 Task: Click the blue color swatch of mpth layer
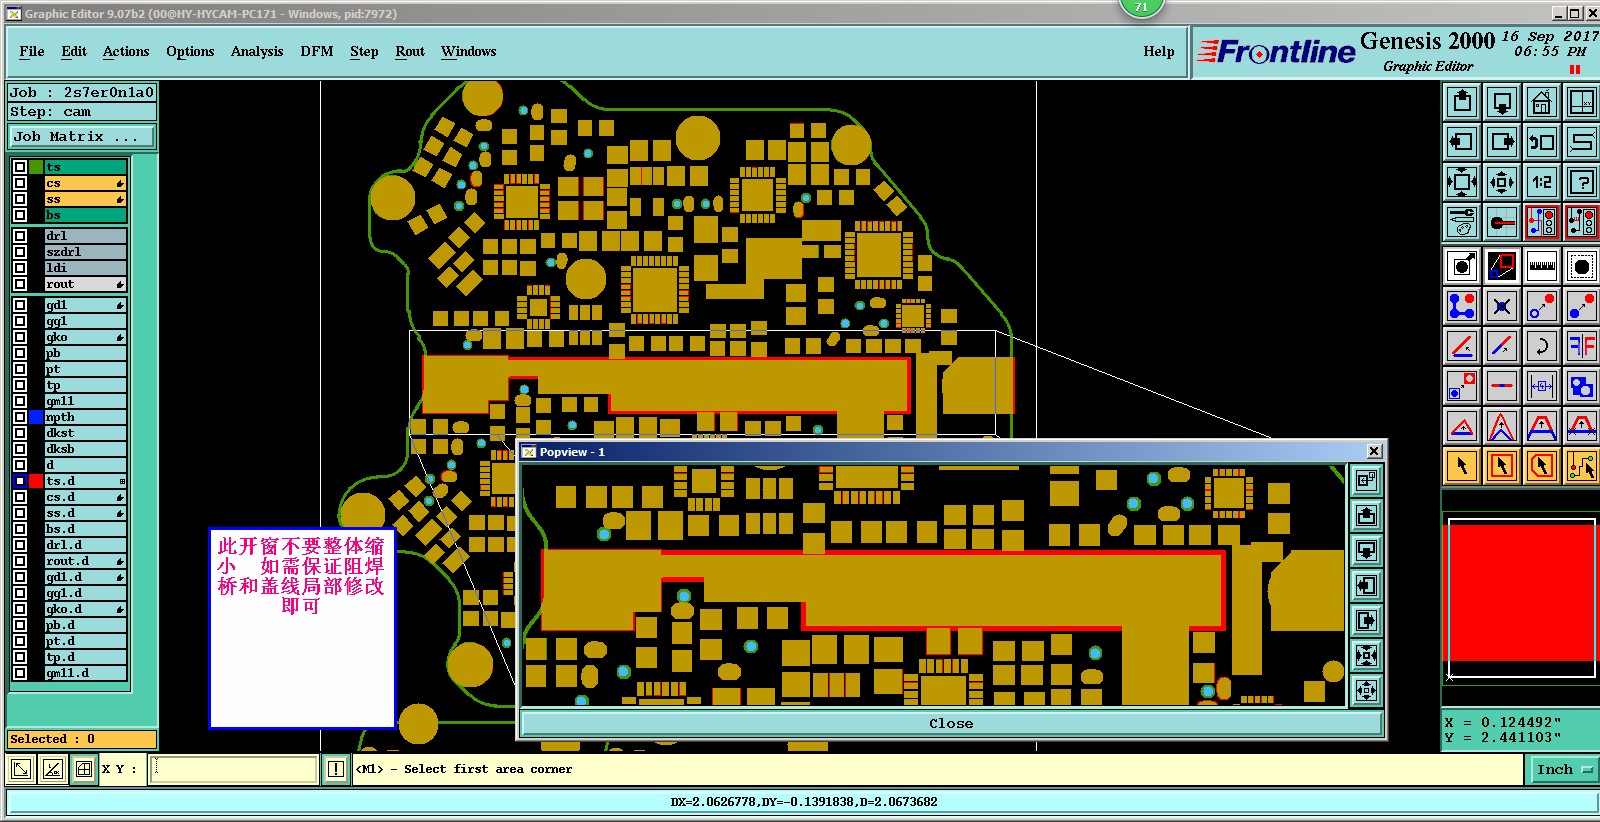point(36,417)
